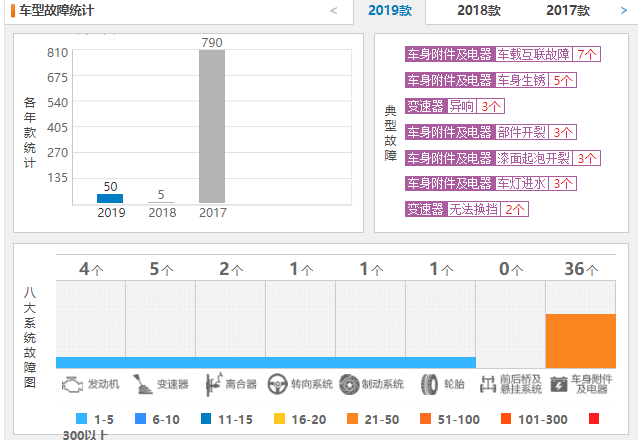The height and width of the screenshot is (440, 638).
Task: Switch to the 2019款 tab
Action: [389, 11]
